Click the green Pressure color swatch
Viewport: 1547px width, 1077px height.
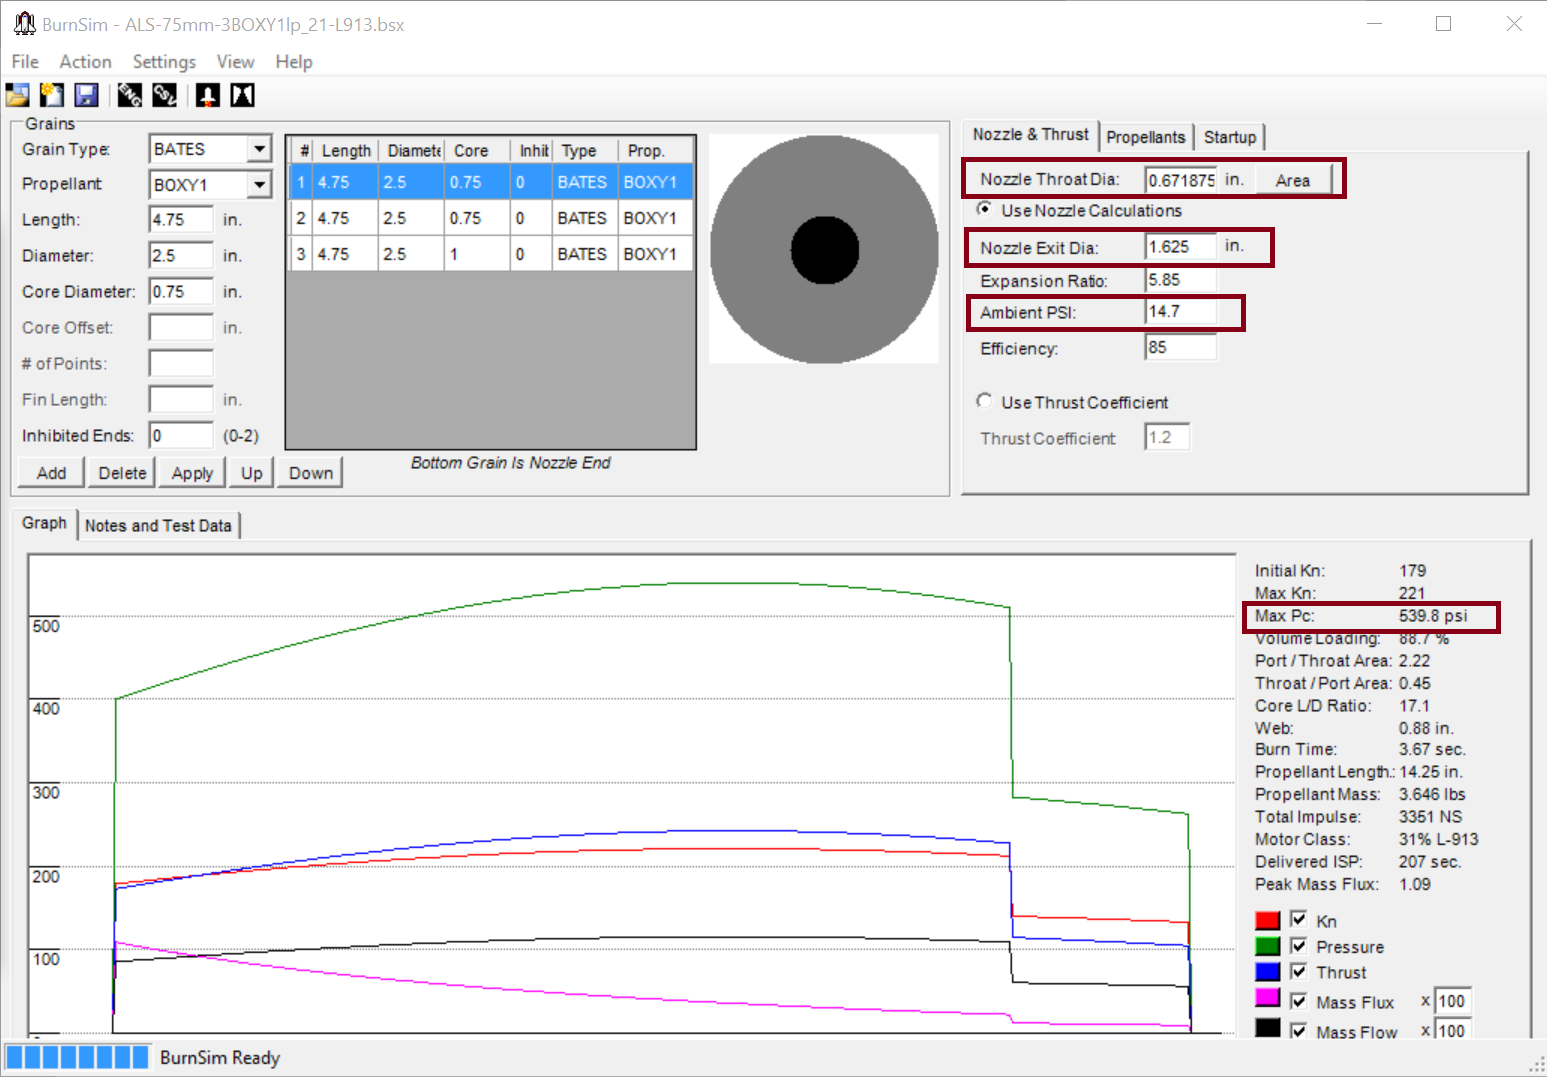pos(1268,946)
